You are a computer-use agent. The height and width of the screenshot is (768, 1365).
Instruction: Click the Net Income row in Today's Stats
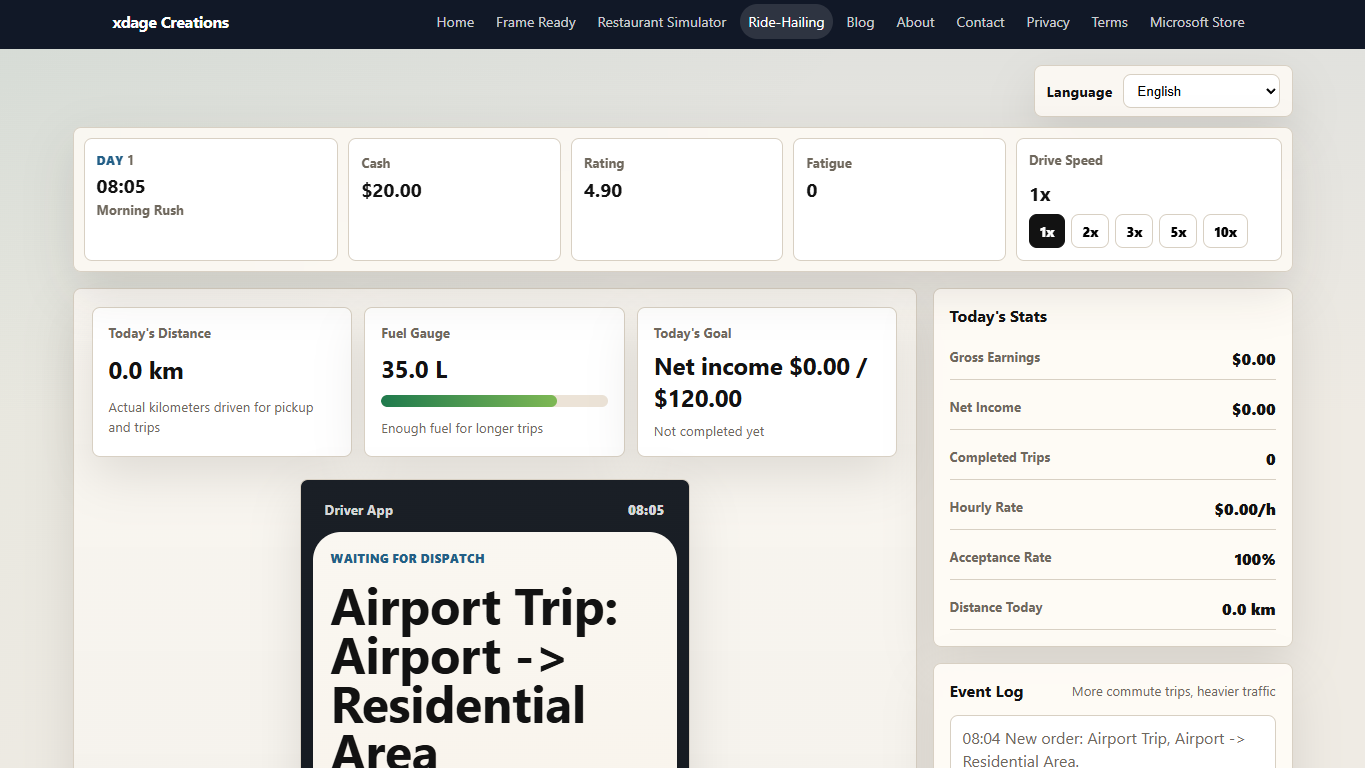(1113, 408)
